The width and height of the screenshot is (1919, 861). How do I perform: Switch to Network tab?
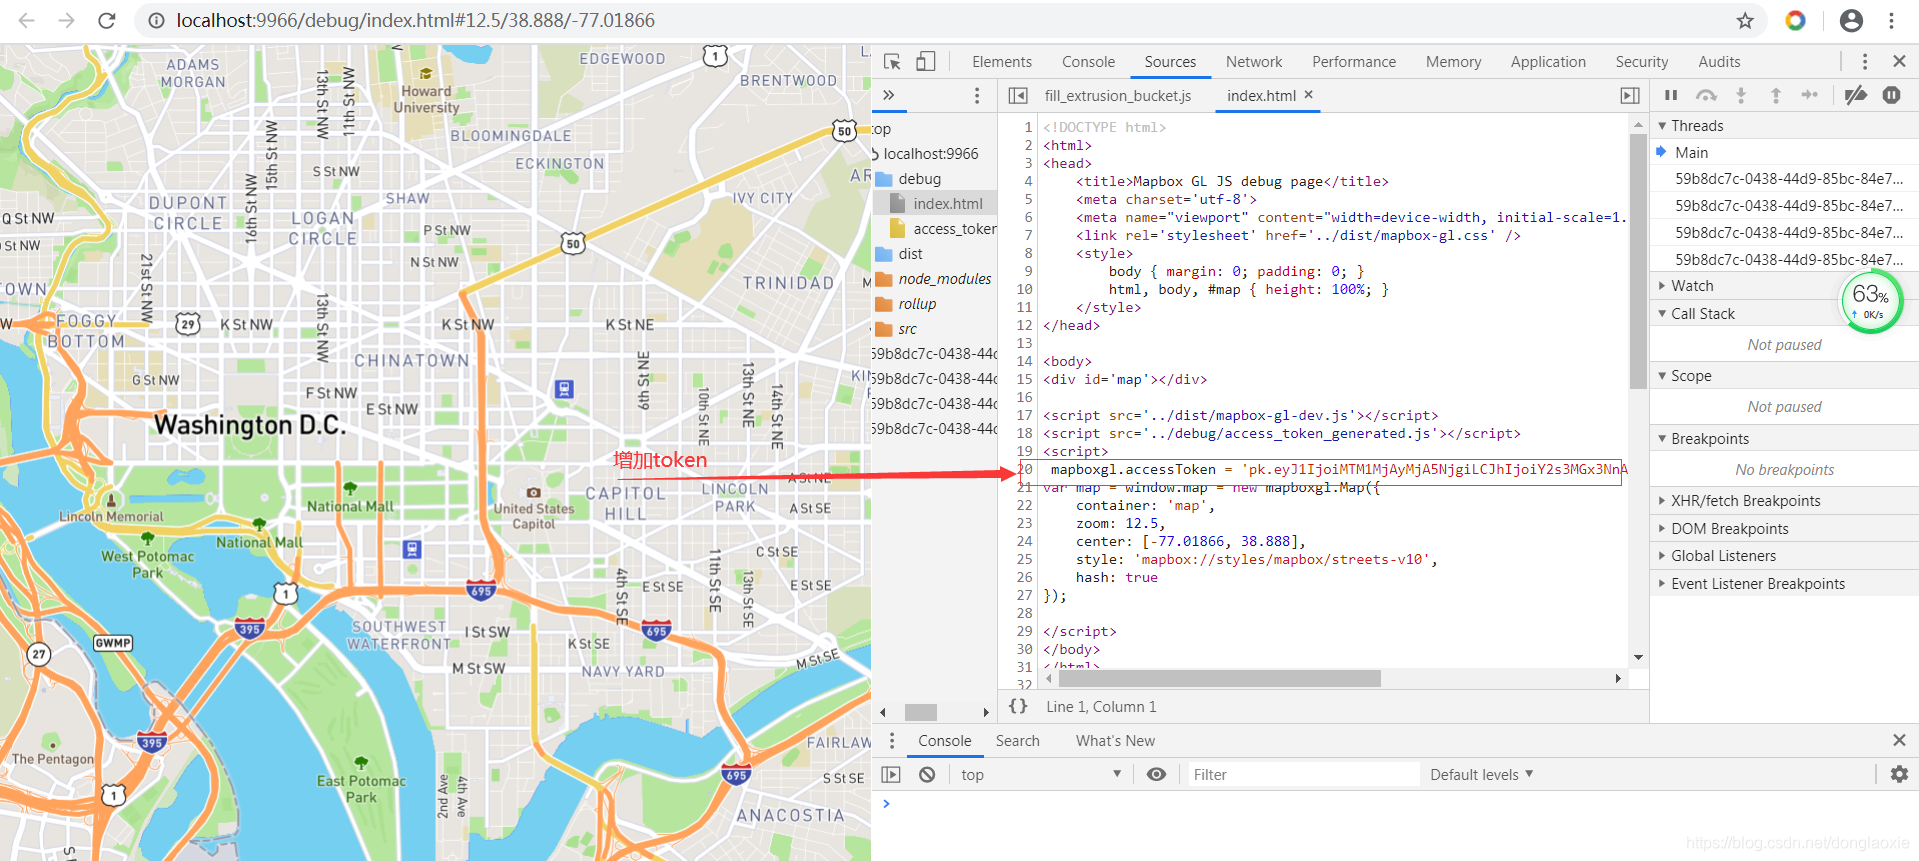(1254, 62)
